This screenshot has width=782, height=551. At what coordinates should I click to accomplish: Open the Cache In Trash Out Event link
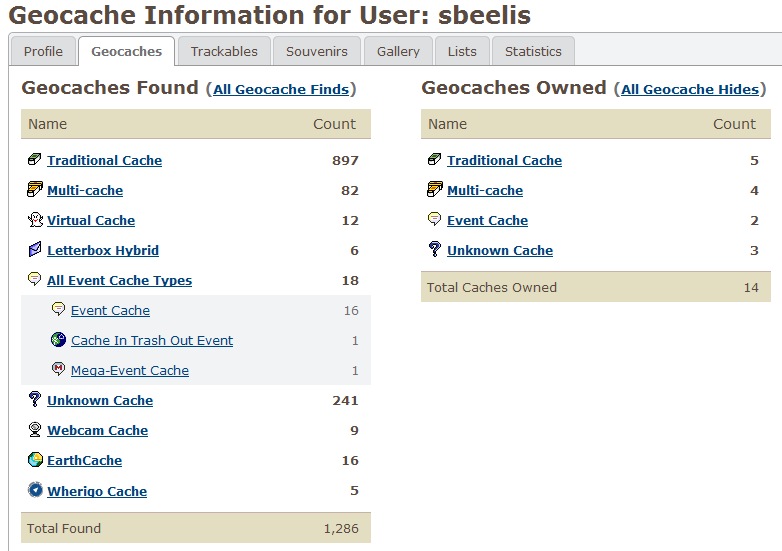[152, 340]
